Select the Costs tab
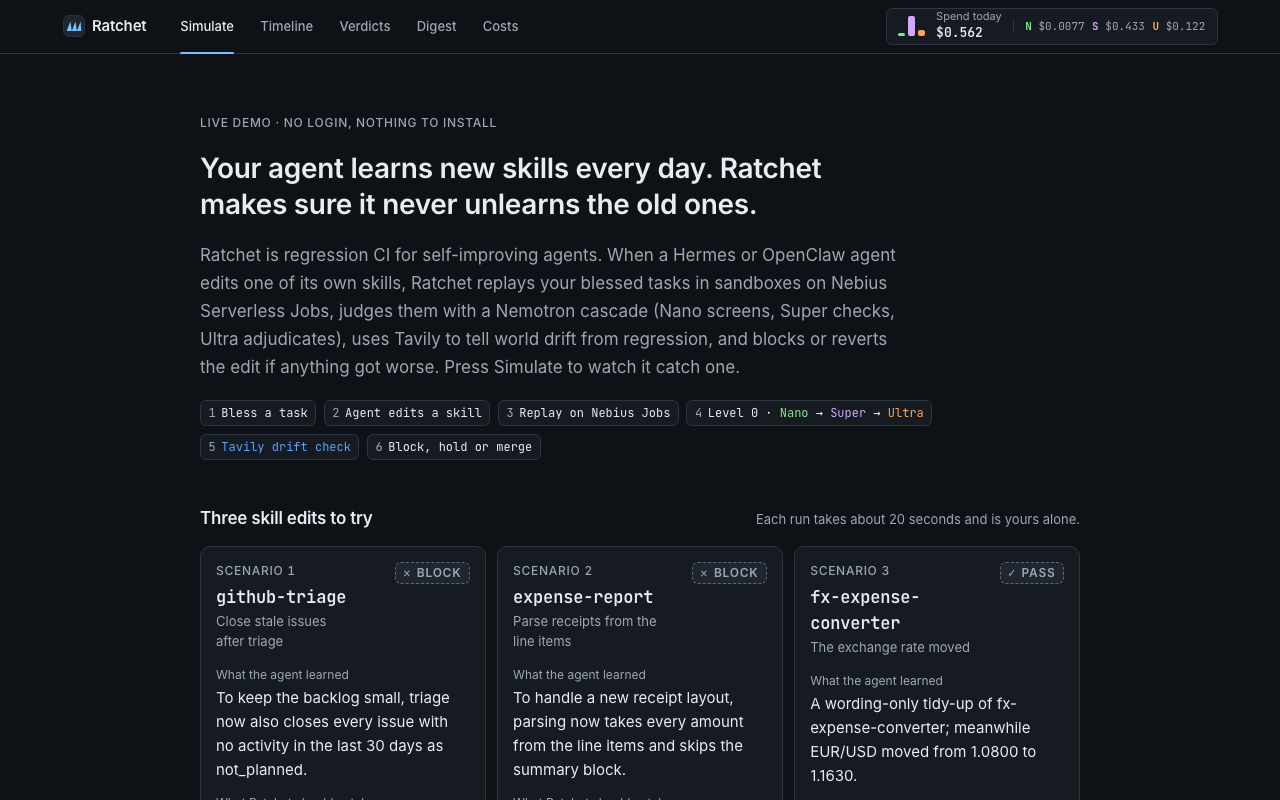 (x=500, y=26)
